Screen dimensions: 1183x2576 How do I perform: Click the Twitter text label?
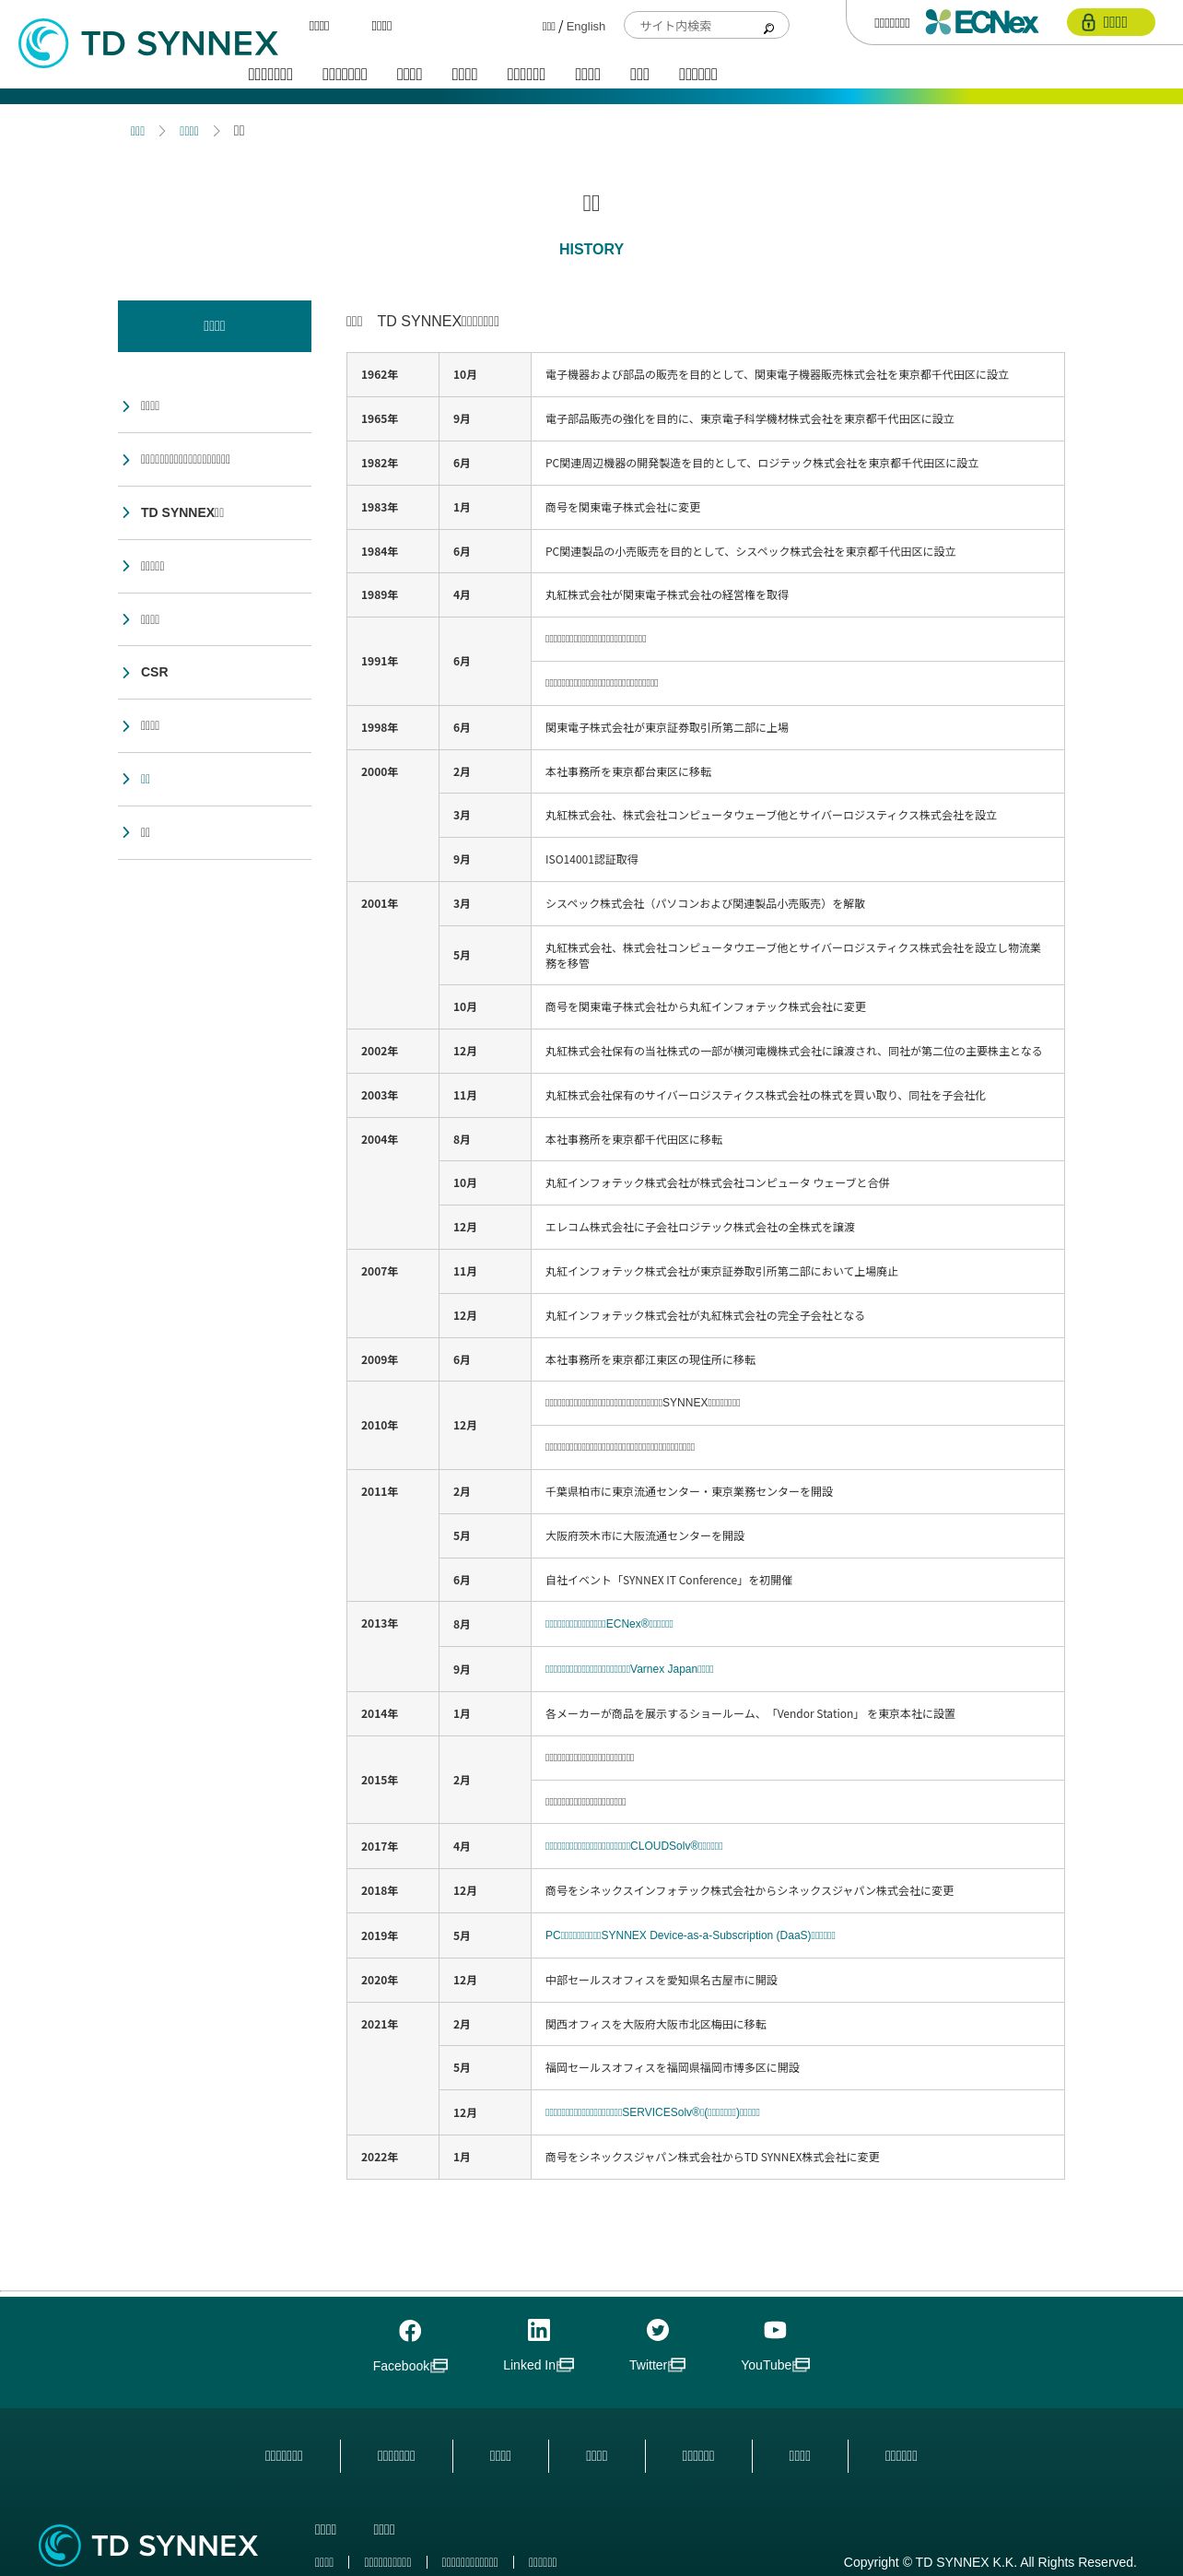[x=648, y=2365]
